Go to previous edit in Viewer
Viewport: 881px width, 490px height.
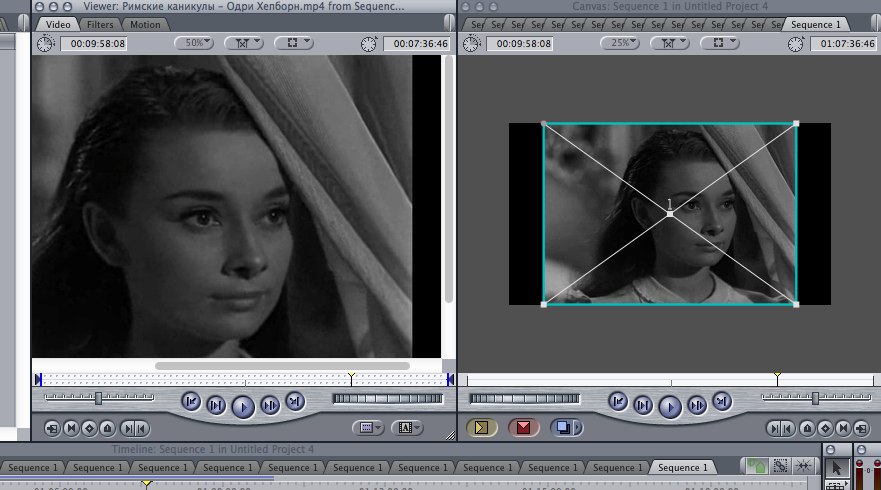(191, 401)
